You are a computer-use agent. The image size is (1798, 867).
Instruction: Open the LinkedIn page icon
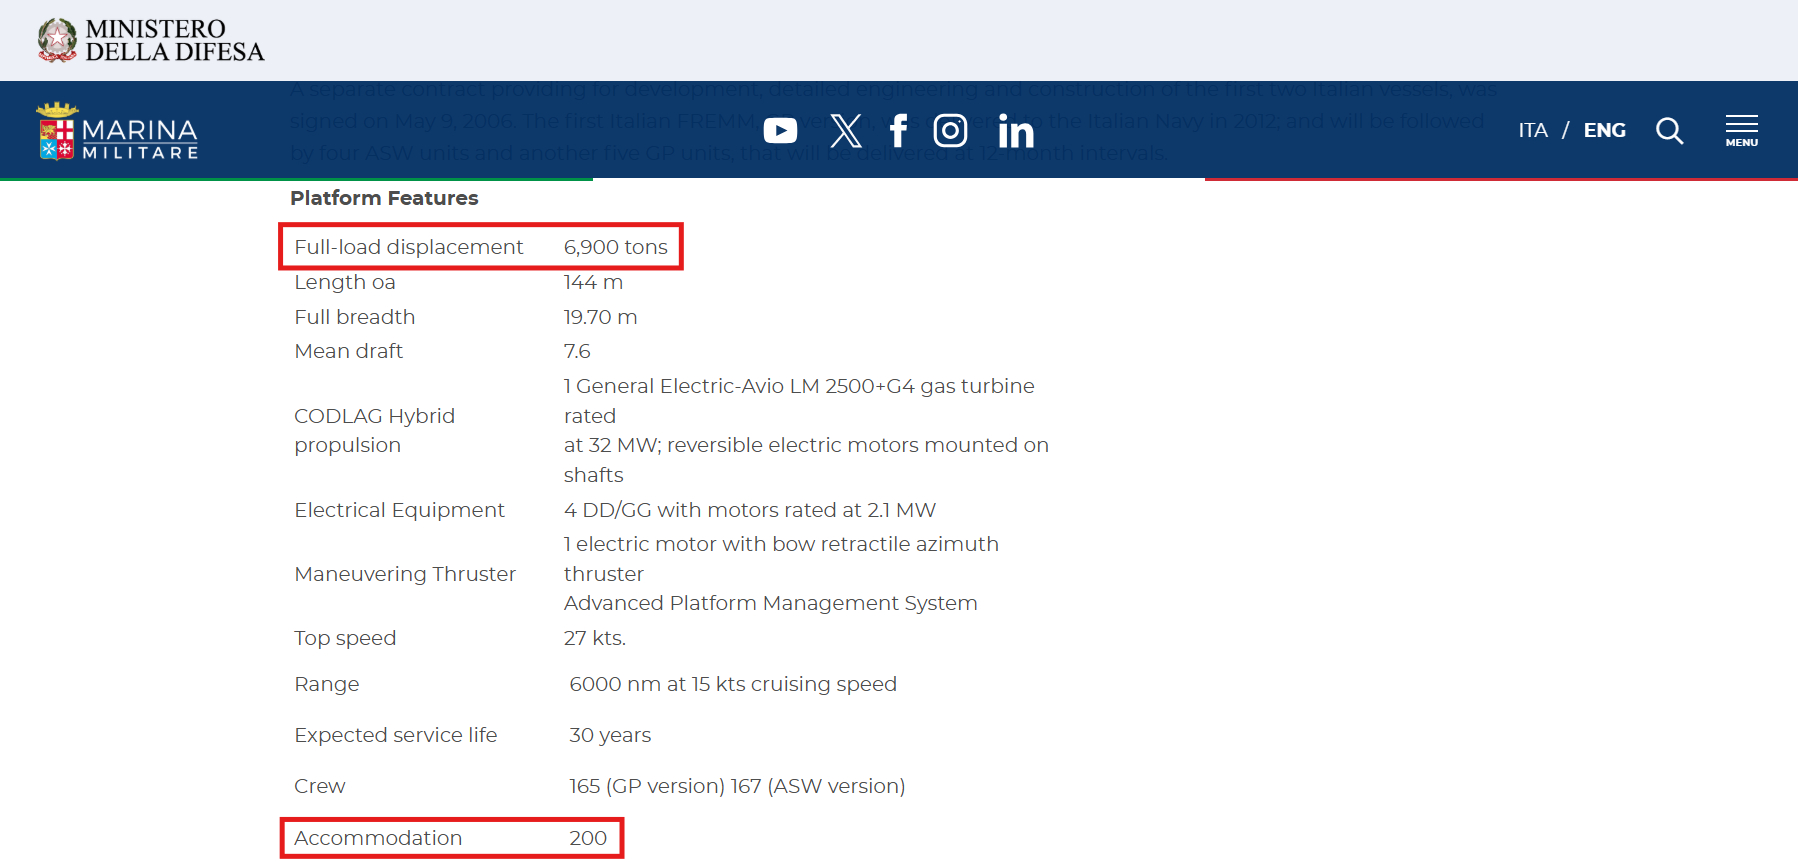point(1016,131)
